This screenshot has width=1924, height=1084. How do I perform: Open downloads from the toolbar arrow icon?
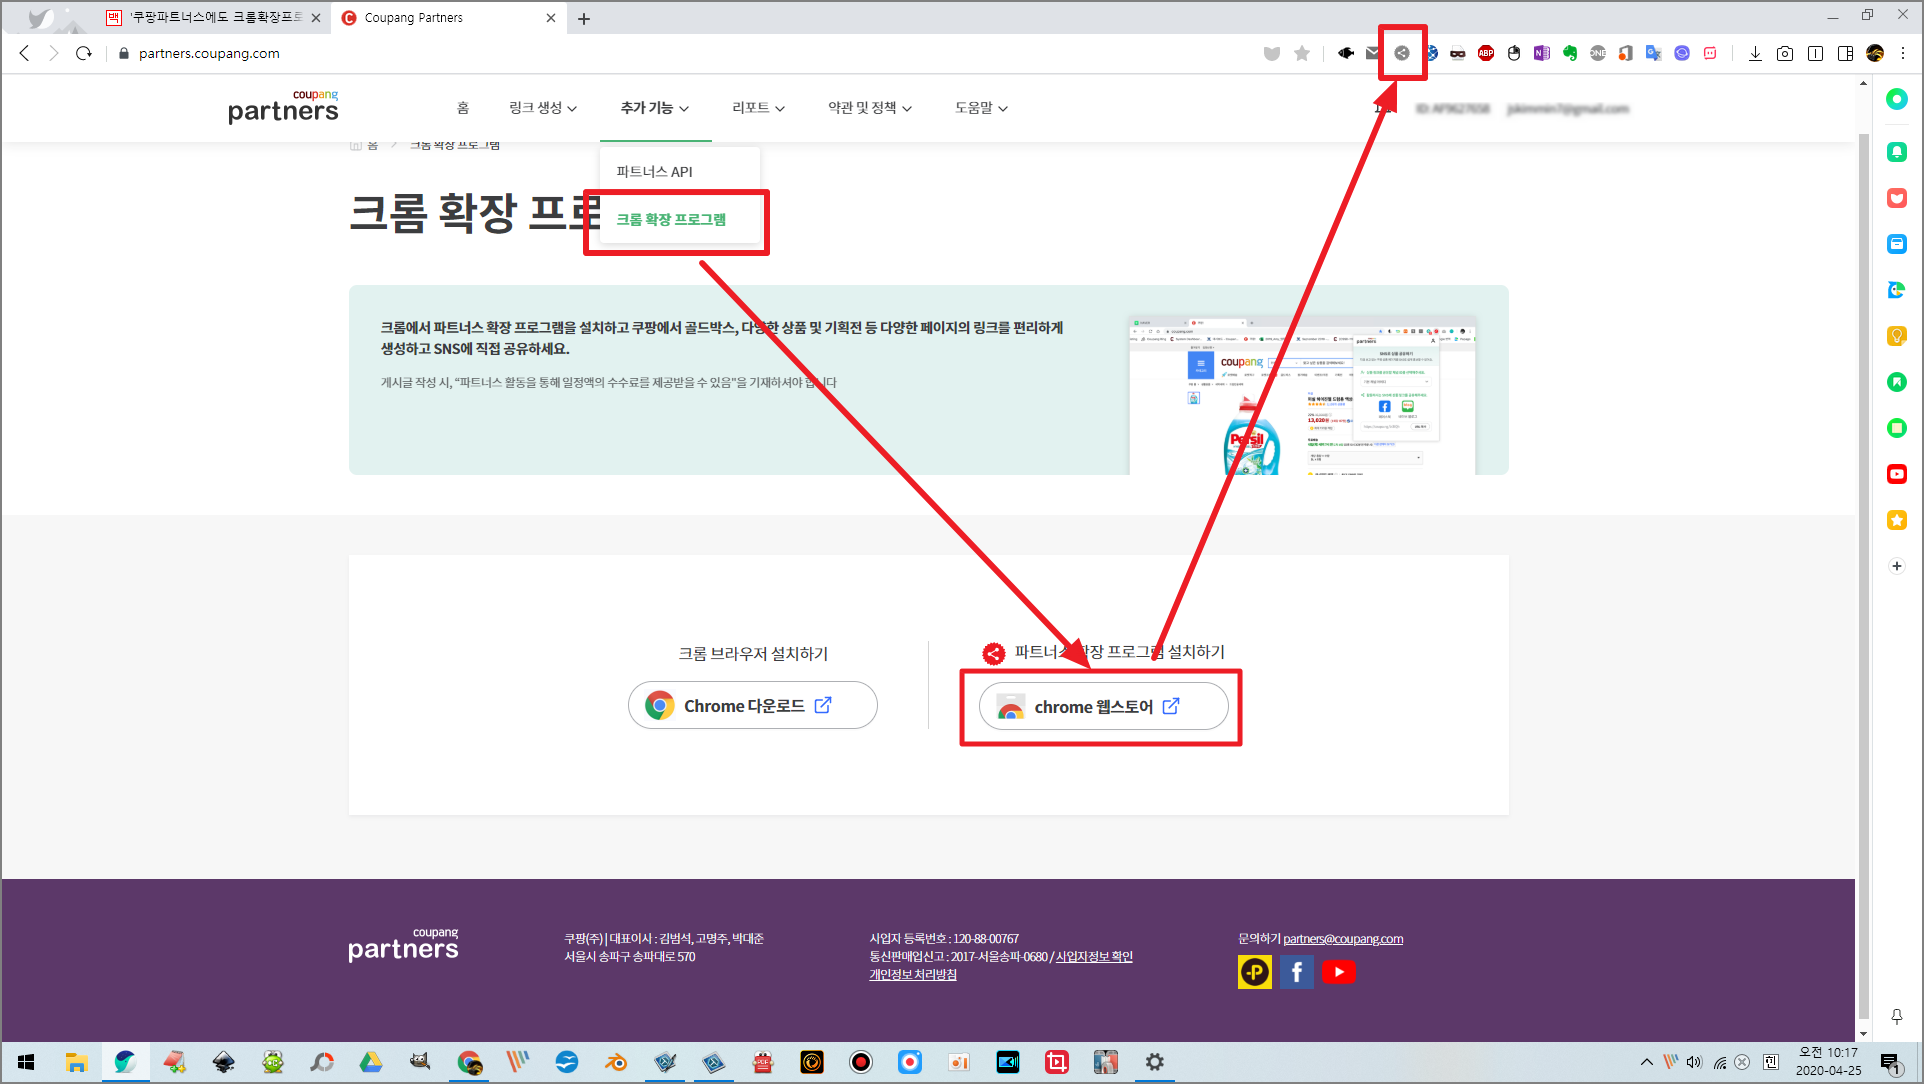point(1755,53)
